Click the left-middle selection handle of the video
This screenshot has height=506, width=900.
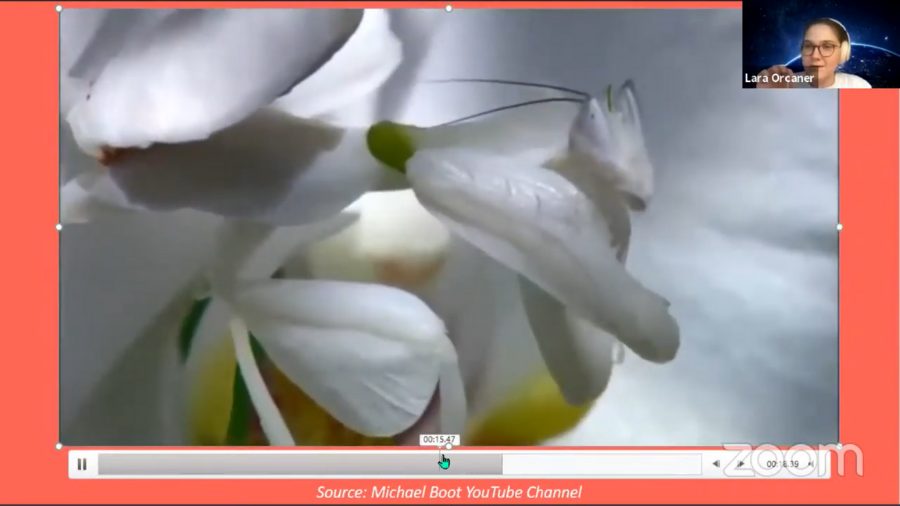59,227
